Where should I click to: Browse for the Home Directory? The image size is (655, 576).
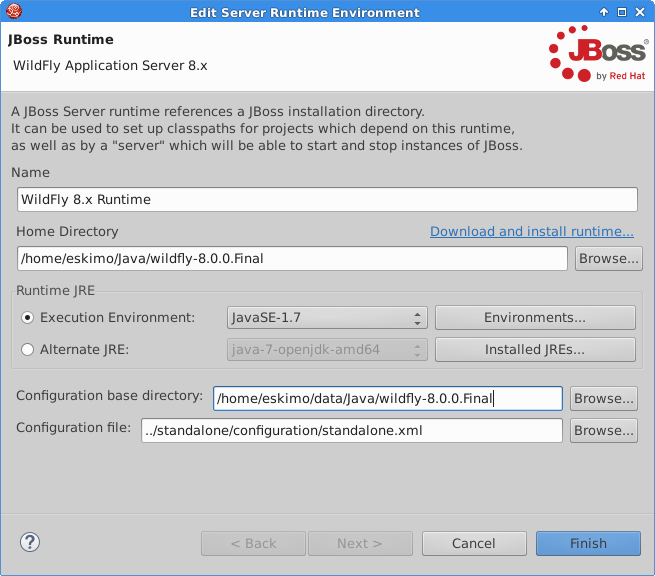[608, 259]
